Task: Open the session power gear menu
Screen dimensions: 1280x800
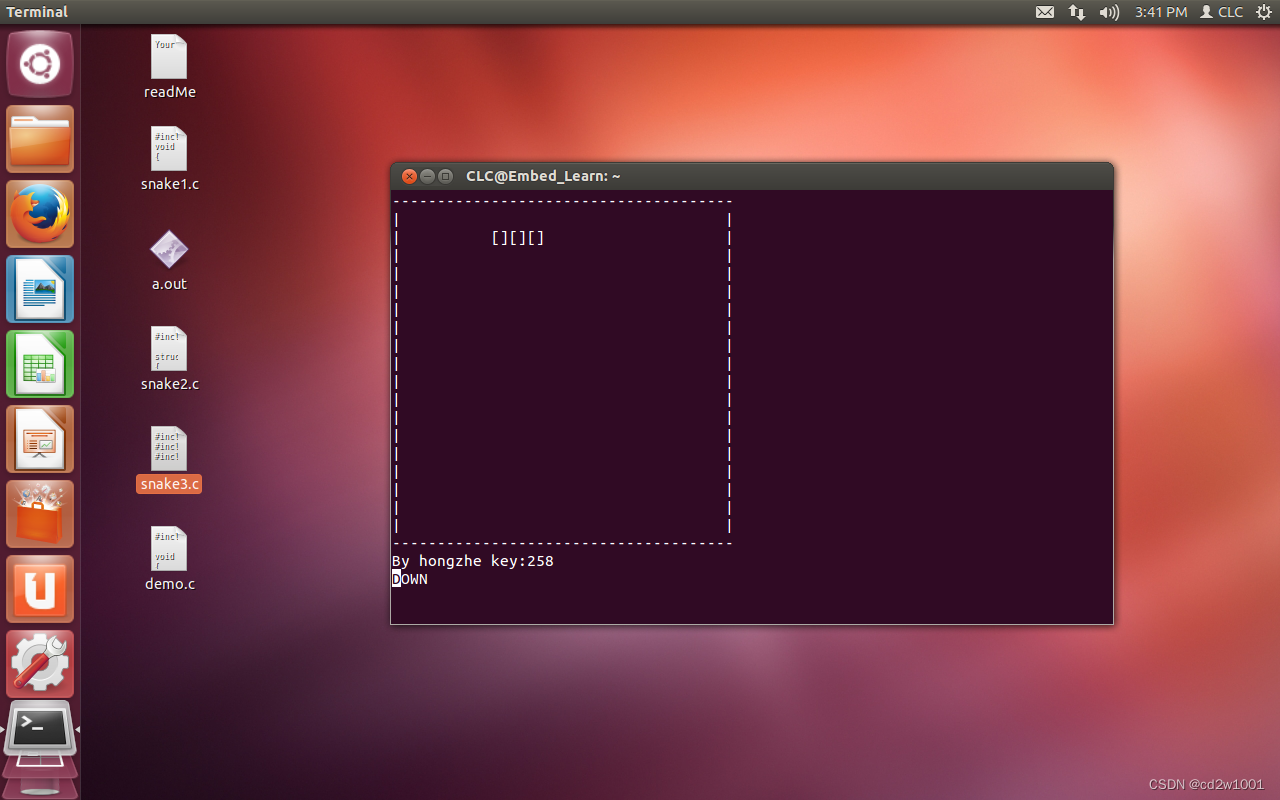Action: click(1263, 12)
